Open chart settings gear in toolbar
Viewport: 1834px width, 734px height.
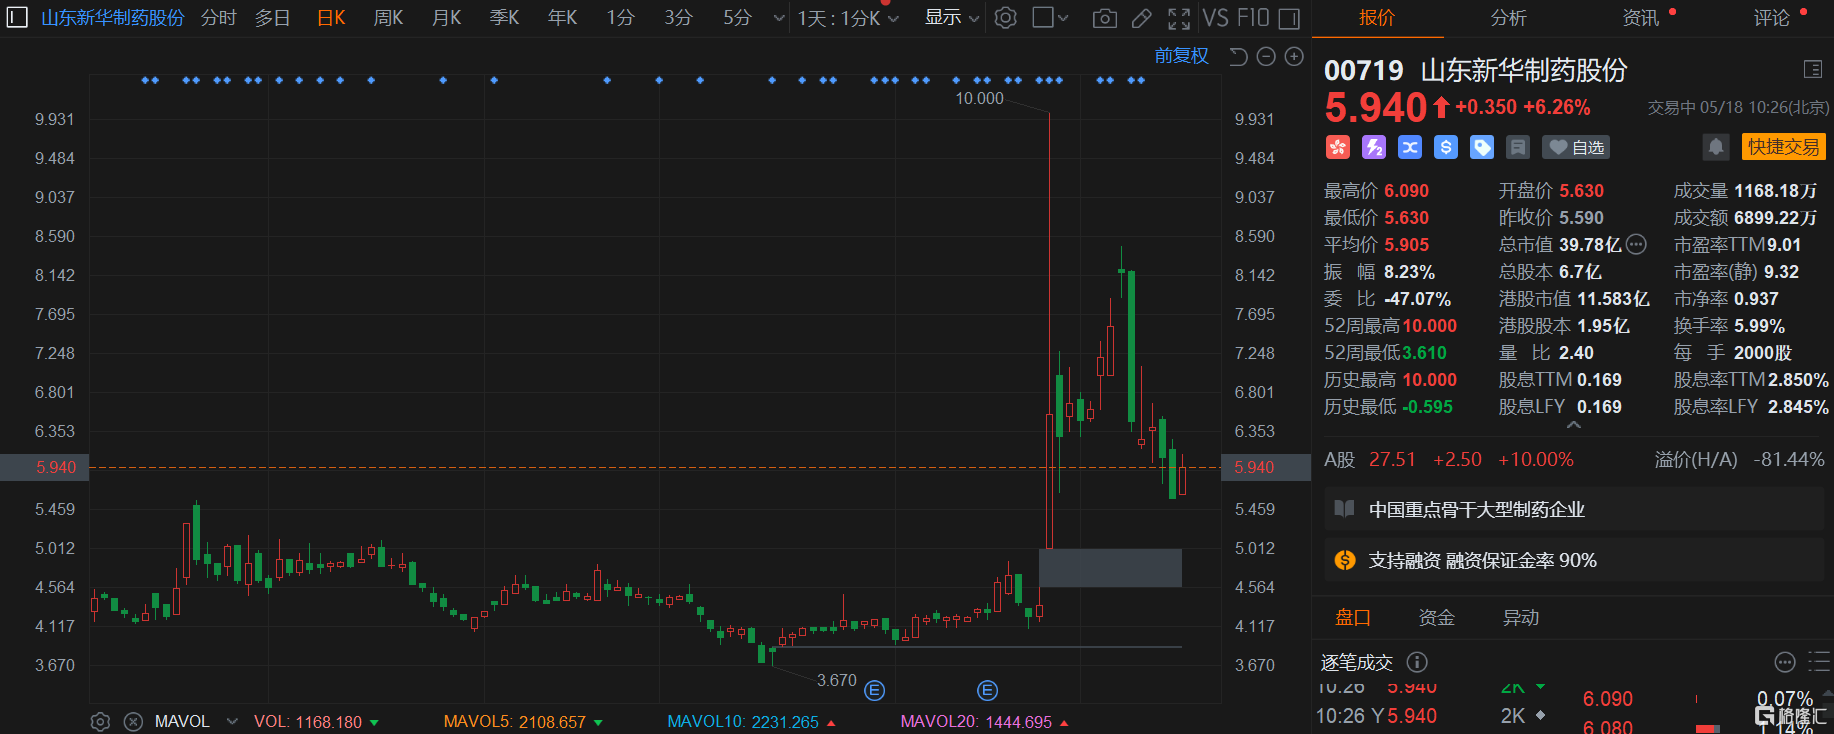[1006, 18]
